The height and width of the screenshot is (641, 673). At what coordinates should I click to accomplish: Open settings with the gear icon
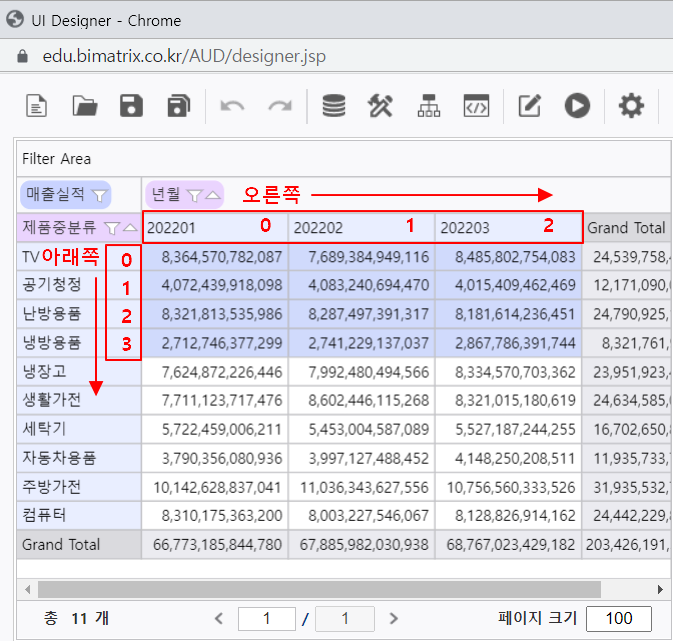coord(631,105)
